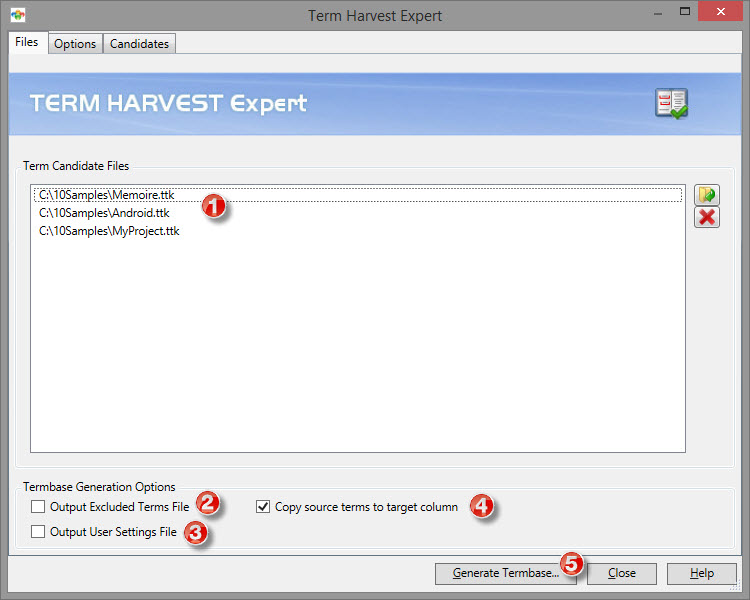Uncheck Copy source terms to target column
The width and height of the screenshot is (750, 600).
[x=263, y=506]
